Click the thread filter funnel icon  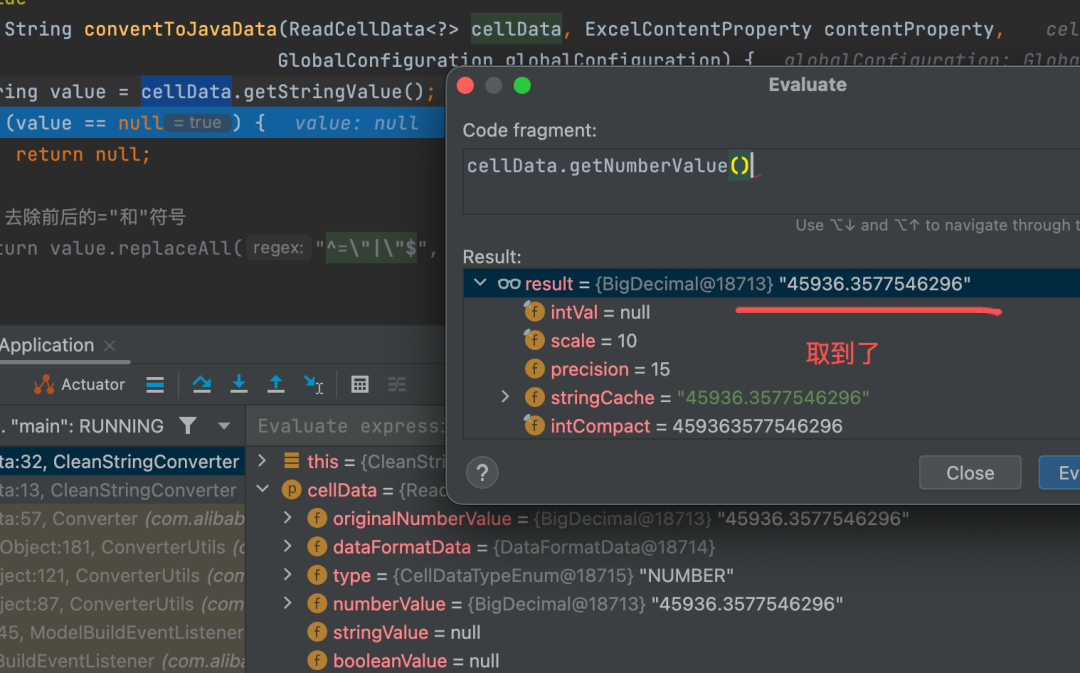point(187,426)
